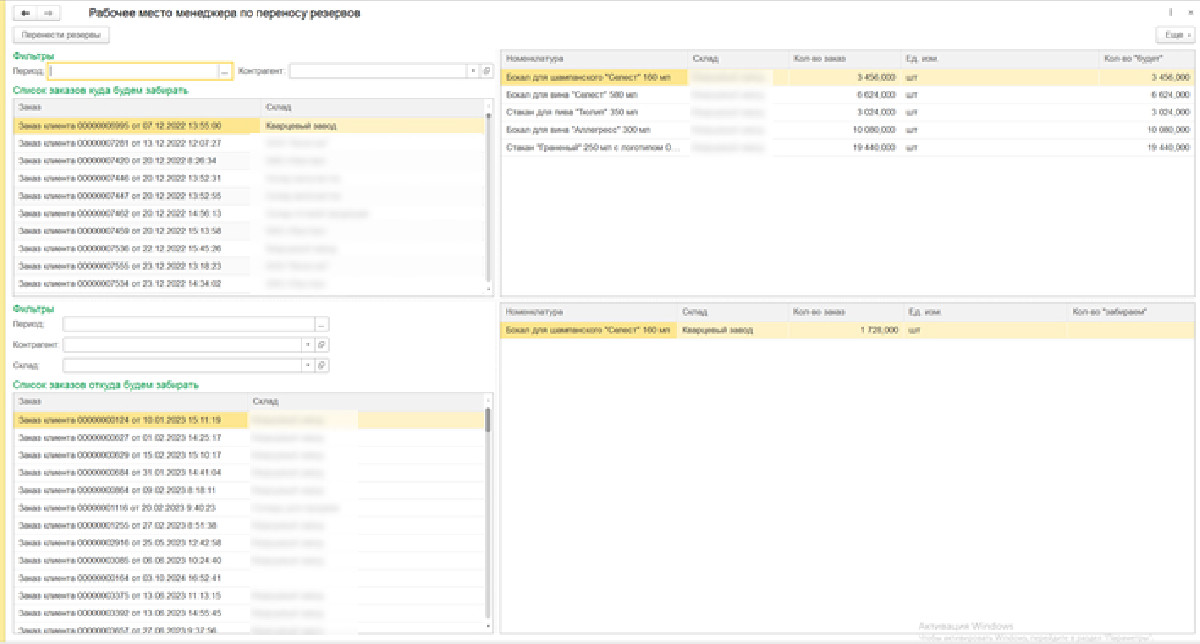Select order dated 20.12.2022 13:52:55
This screenshot has width=1200, height=644.
pos(248,196)
